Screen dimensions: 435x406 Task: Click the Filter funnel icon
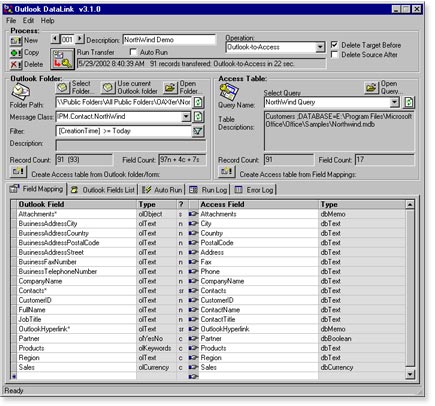pyautogui.click(x=198, y=131)
